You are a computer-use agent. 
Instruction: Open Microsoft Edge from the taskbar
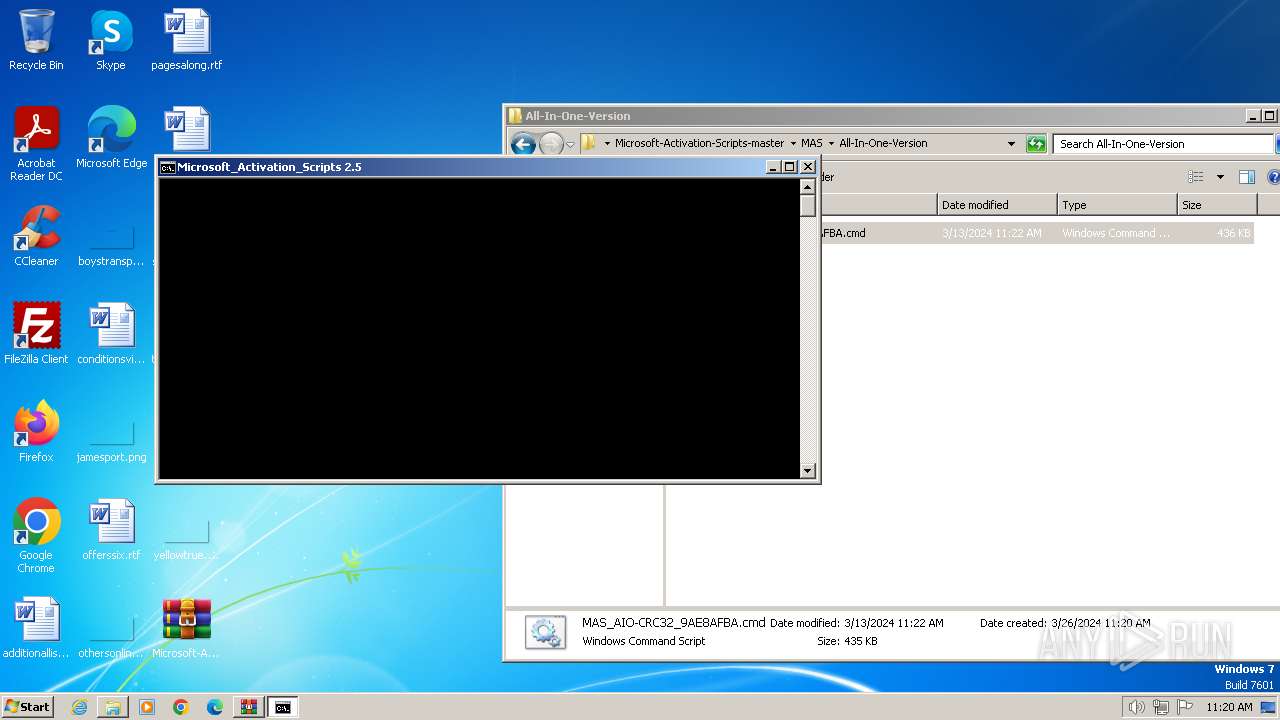215,707
